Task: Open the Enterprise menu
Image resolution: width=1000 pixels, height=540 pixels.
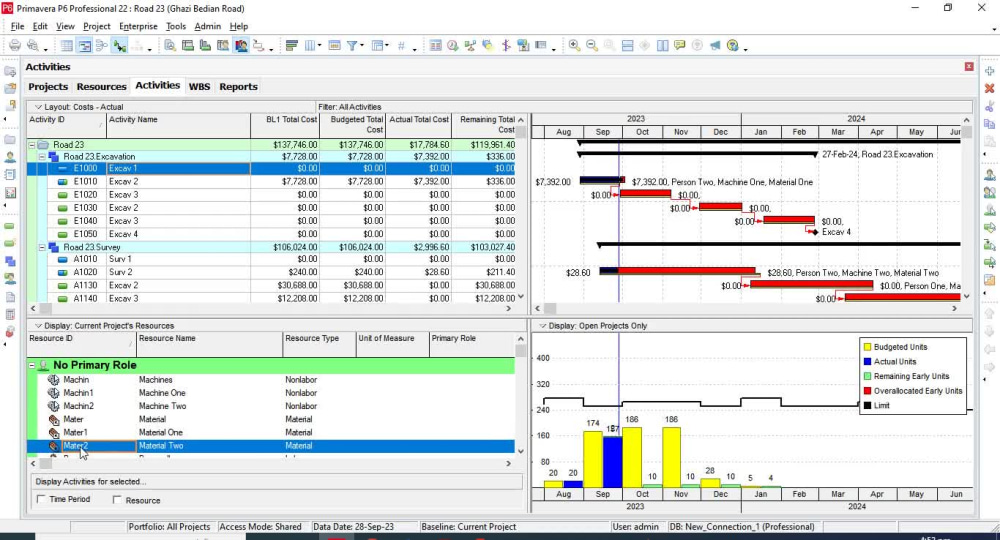Action: click(x=138, y=26)
